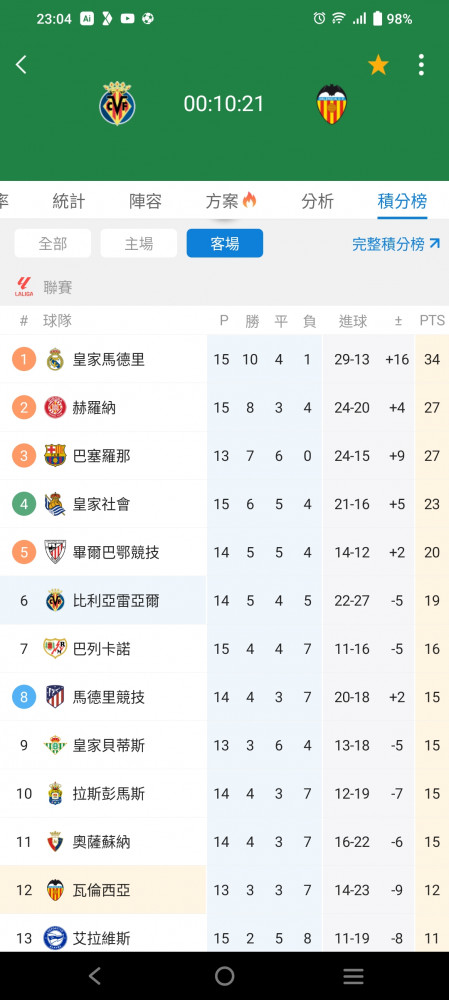
Task: Tap the back arrow in the header
Action: tap(21, 64)
